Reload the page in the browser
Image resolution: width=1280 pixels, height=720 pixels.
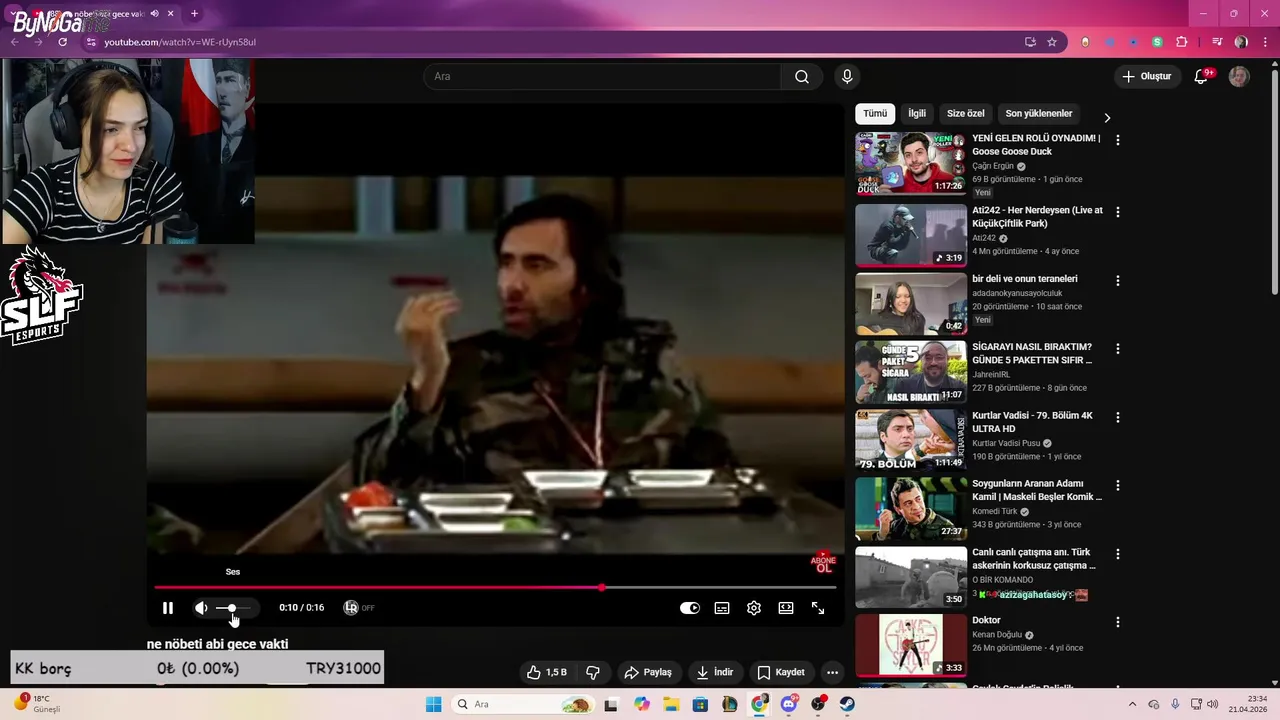pyautogui.click(x=62, y=42)
